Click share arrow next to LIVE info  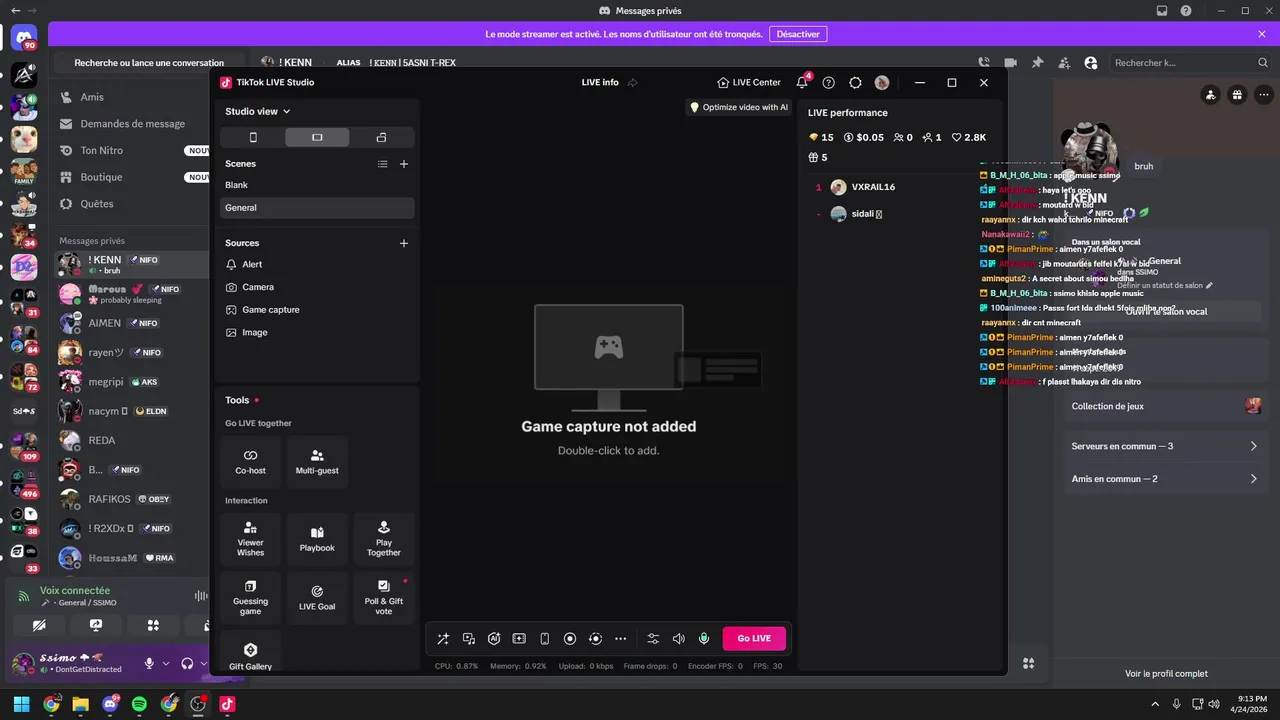pos(632,82)
